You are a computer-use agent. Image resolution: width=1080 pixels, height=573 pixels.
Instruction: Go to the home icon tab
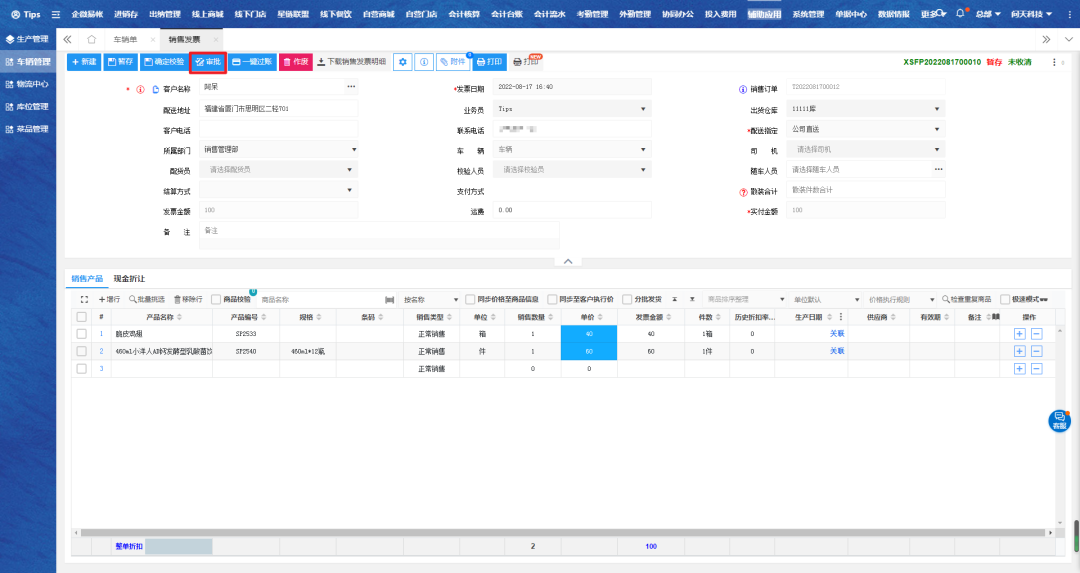click(91, 38)
